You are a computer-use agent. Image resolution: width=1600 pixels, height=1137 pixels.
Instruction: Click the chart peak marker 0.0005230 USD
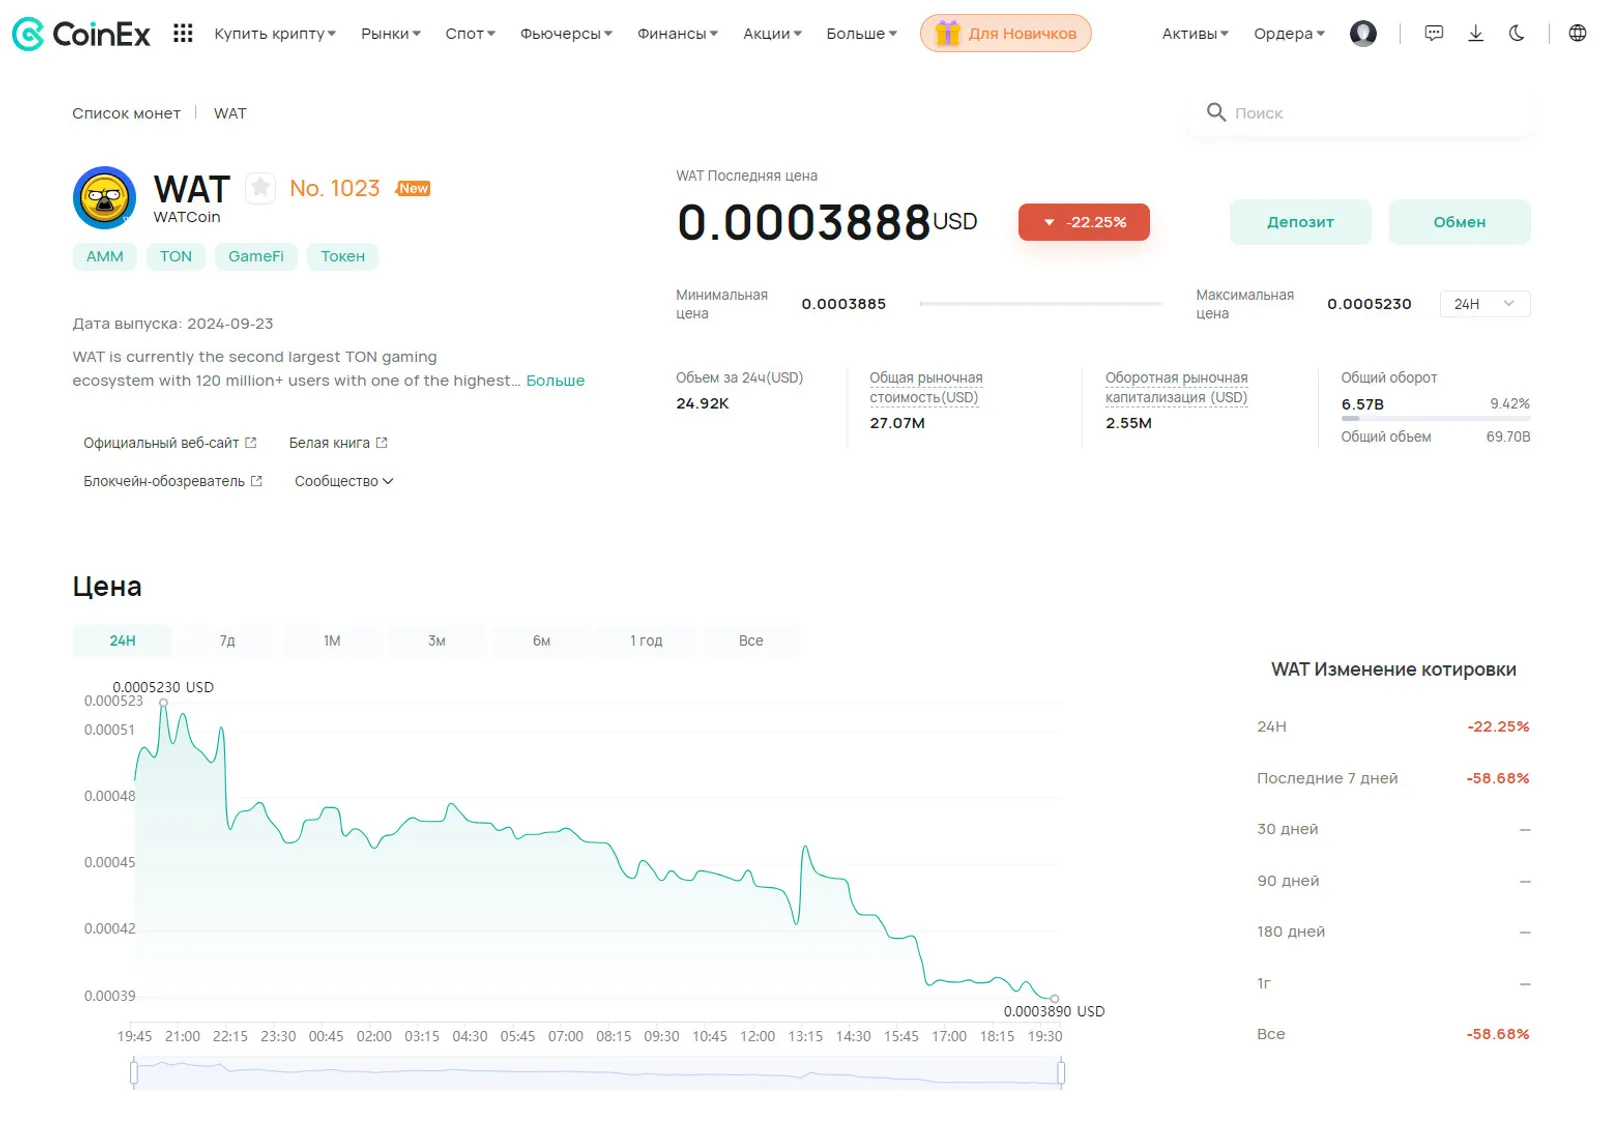(163, 702)
